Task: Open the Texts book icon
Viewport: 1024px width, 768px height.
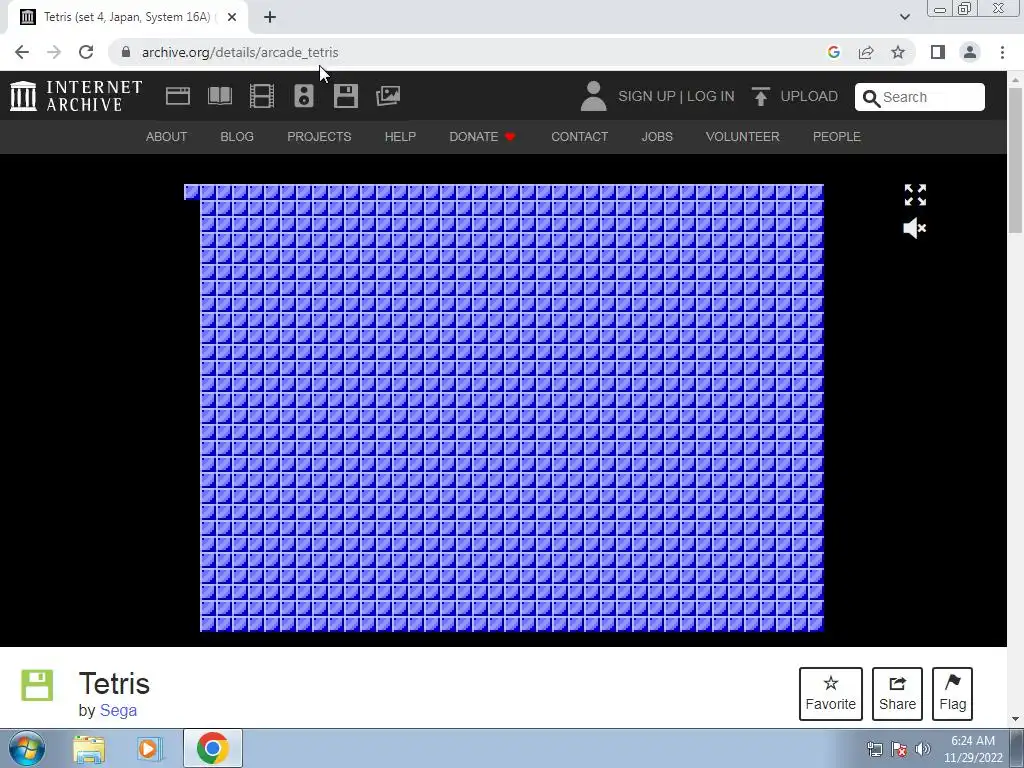Action: [220, 96]
